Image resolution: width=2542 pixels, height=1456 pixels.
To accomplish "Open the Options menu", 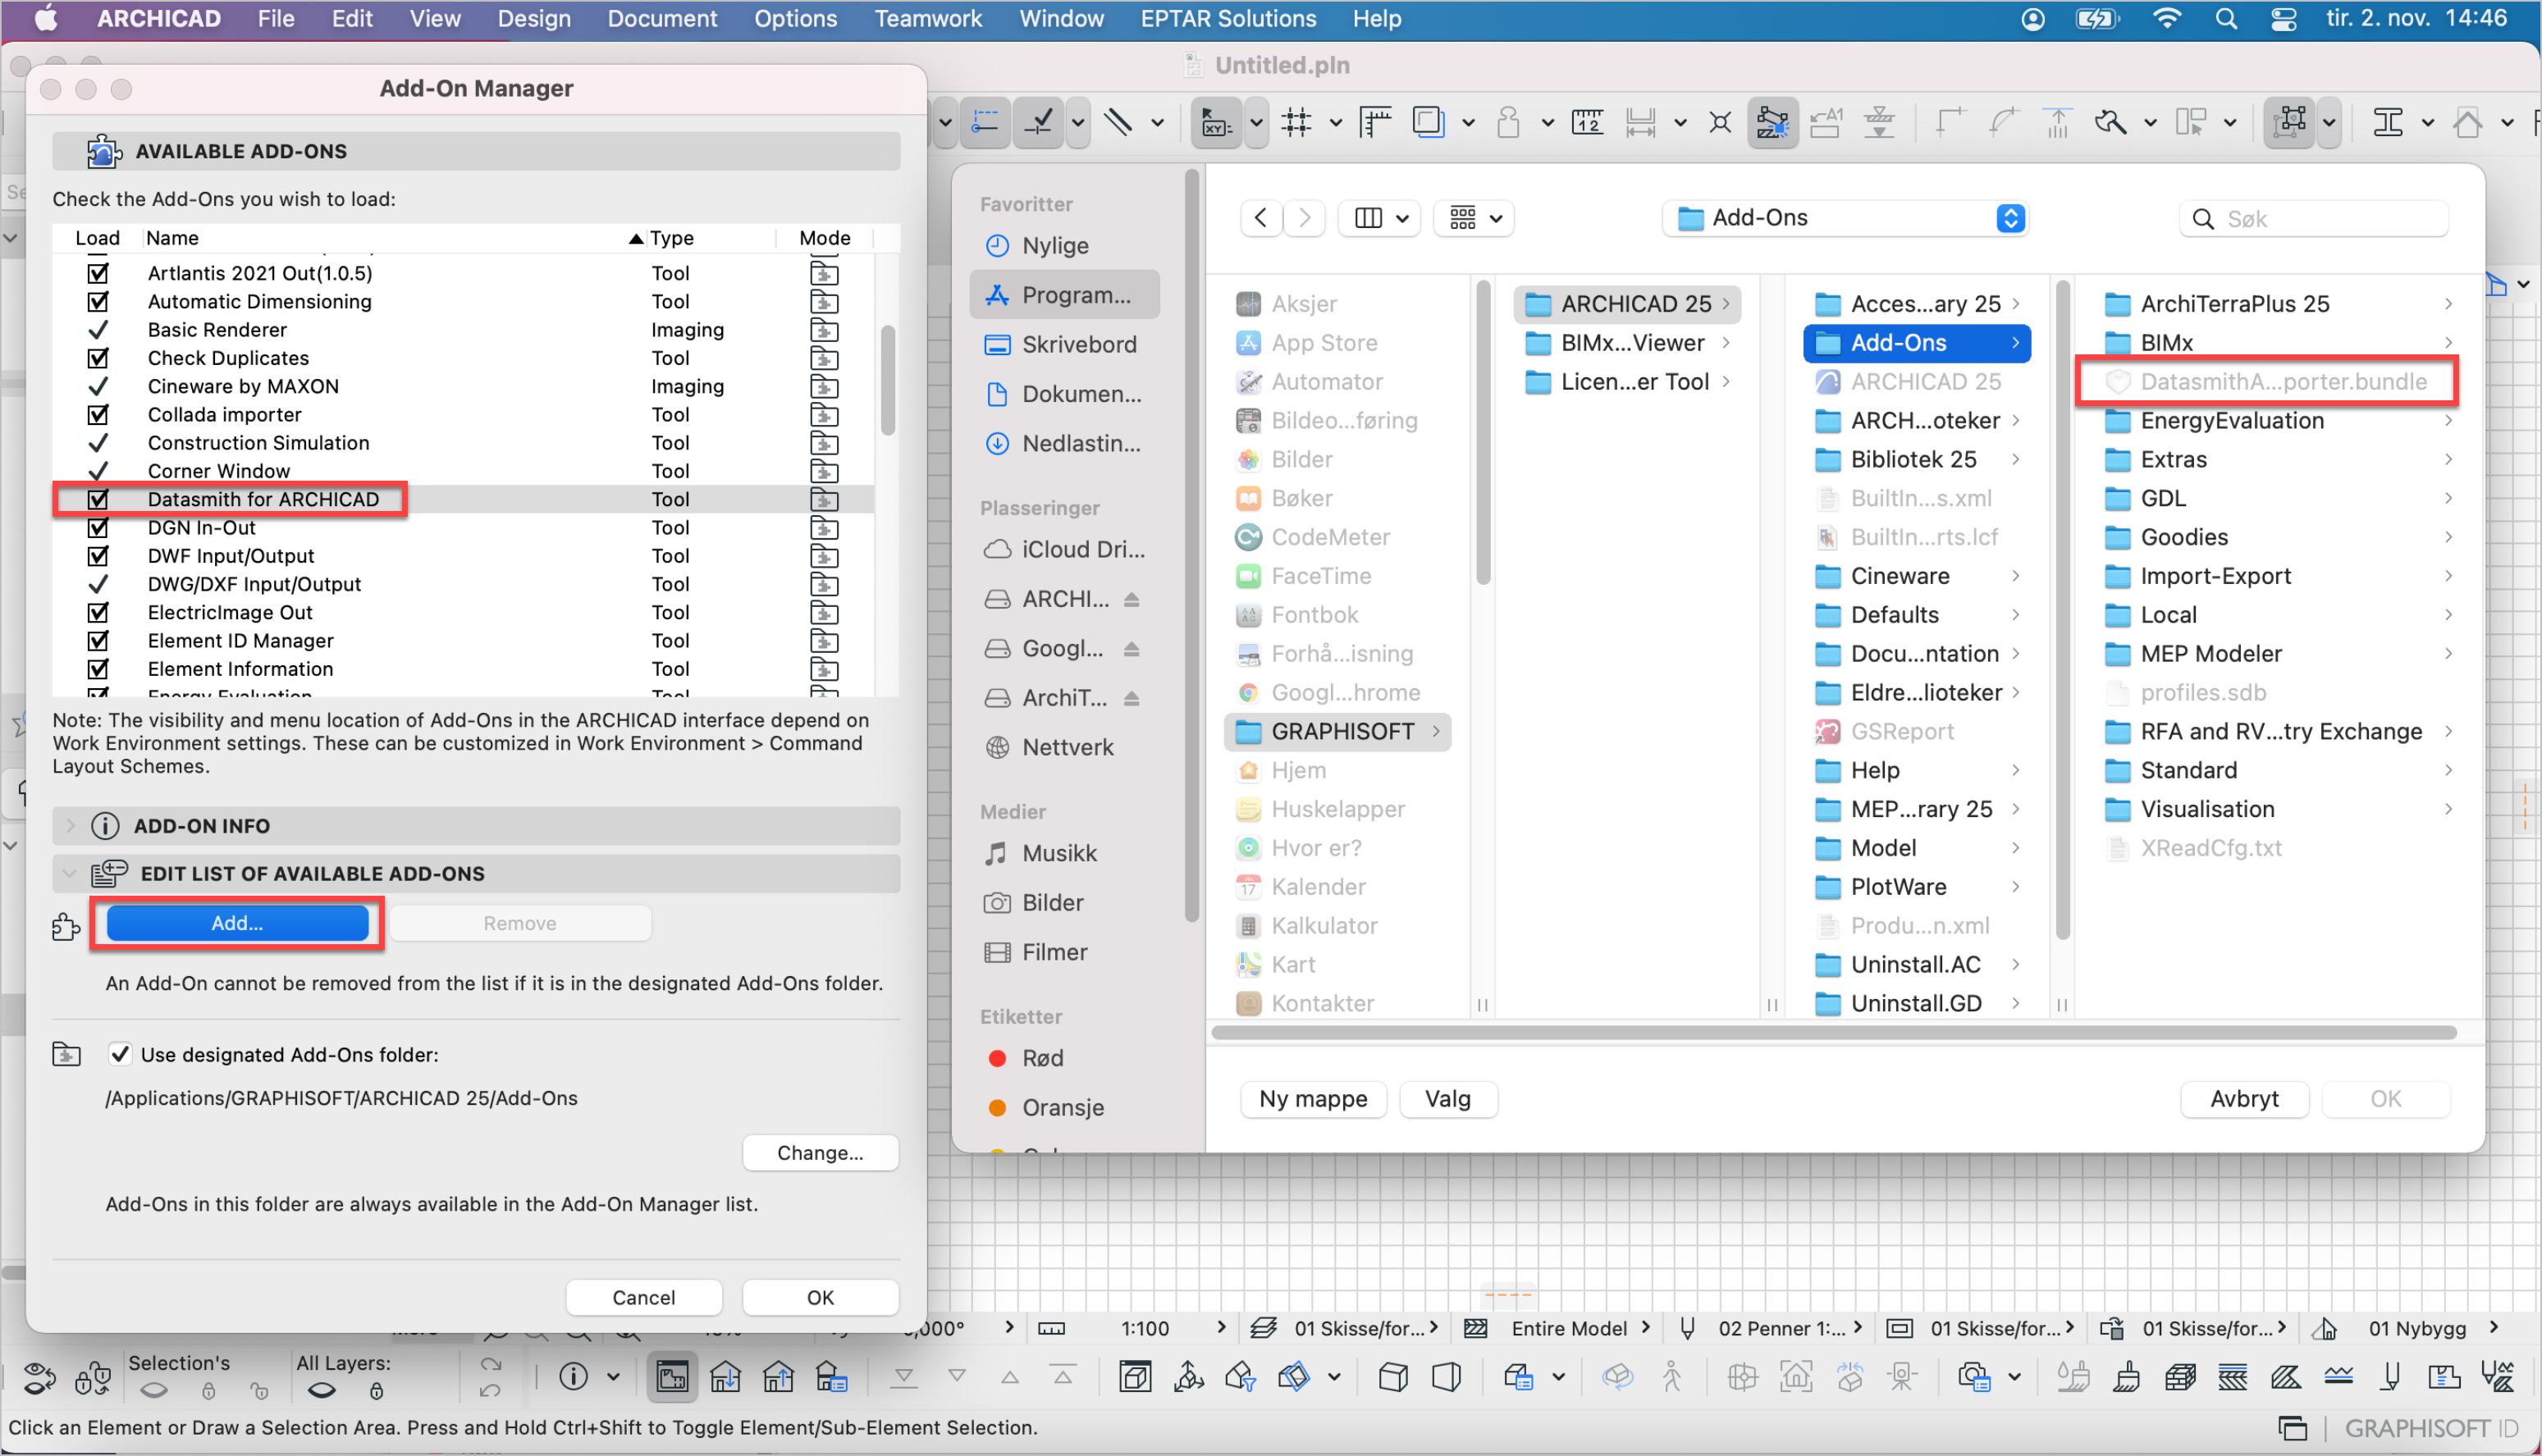I will click(795, 19).
